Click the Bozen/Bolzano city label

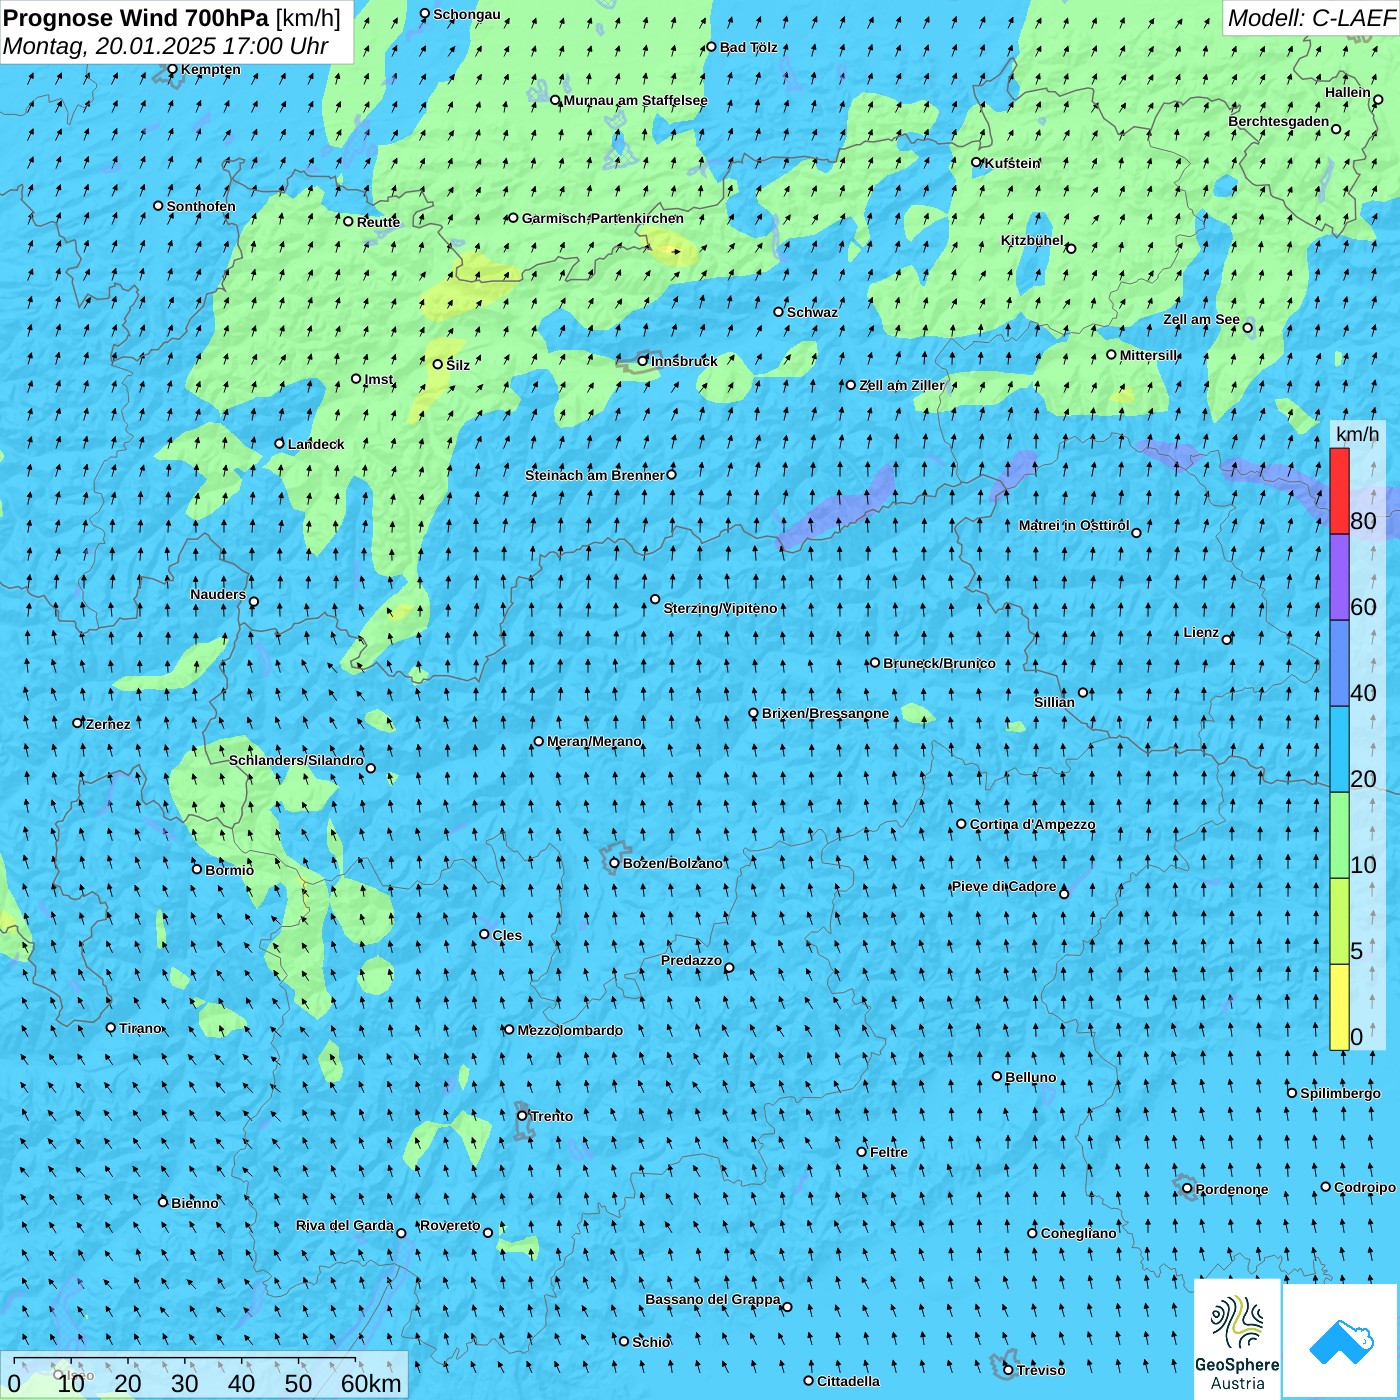click(x=673, y=863)
